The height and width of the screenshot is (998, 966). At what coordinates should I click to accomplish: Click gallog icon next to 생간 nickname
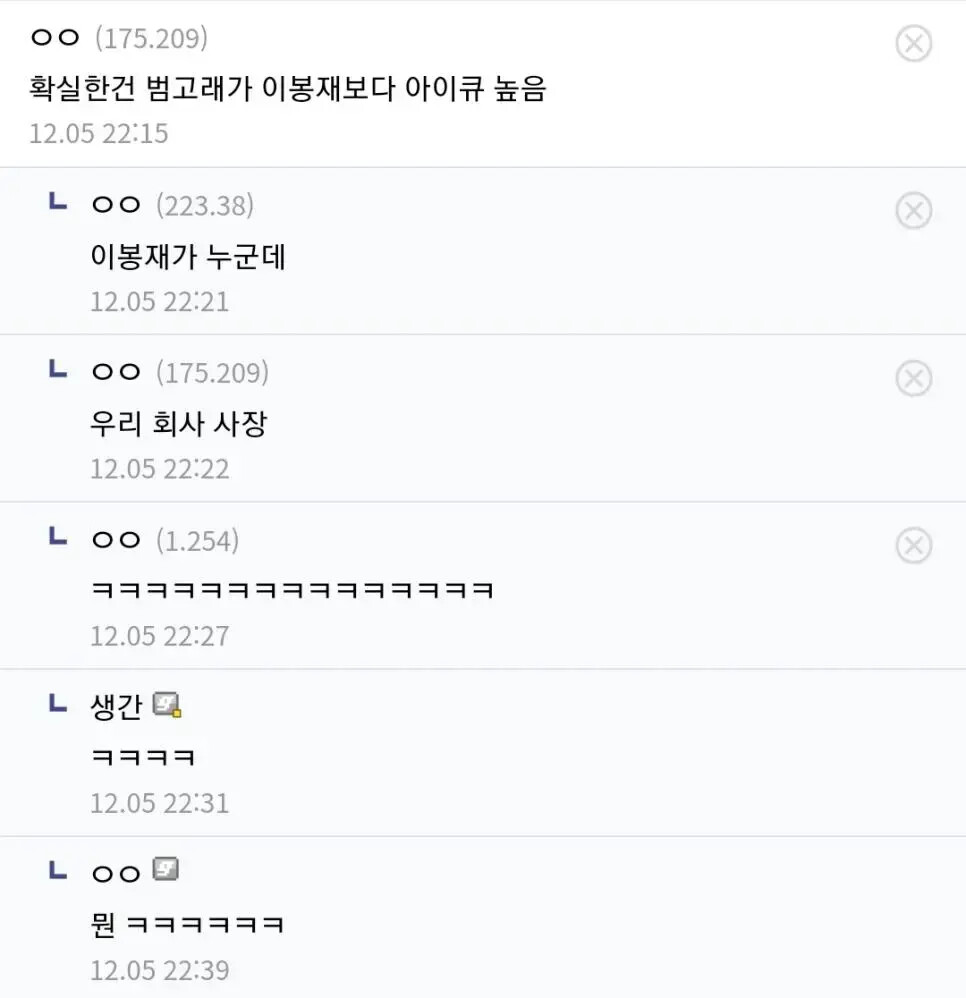pos(167,707)
